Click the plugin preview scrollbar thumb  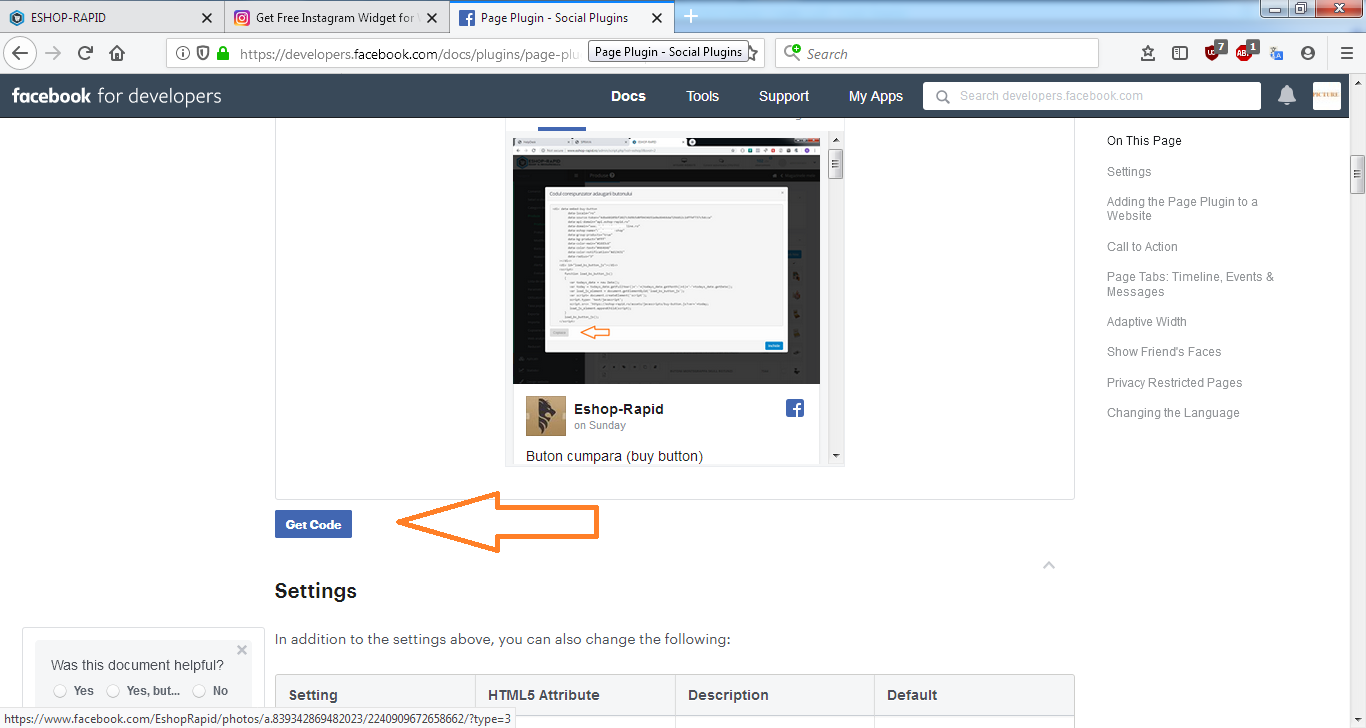(836, 163)
